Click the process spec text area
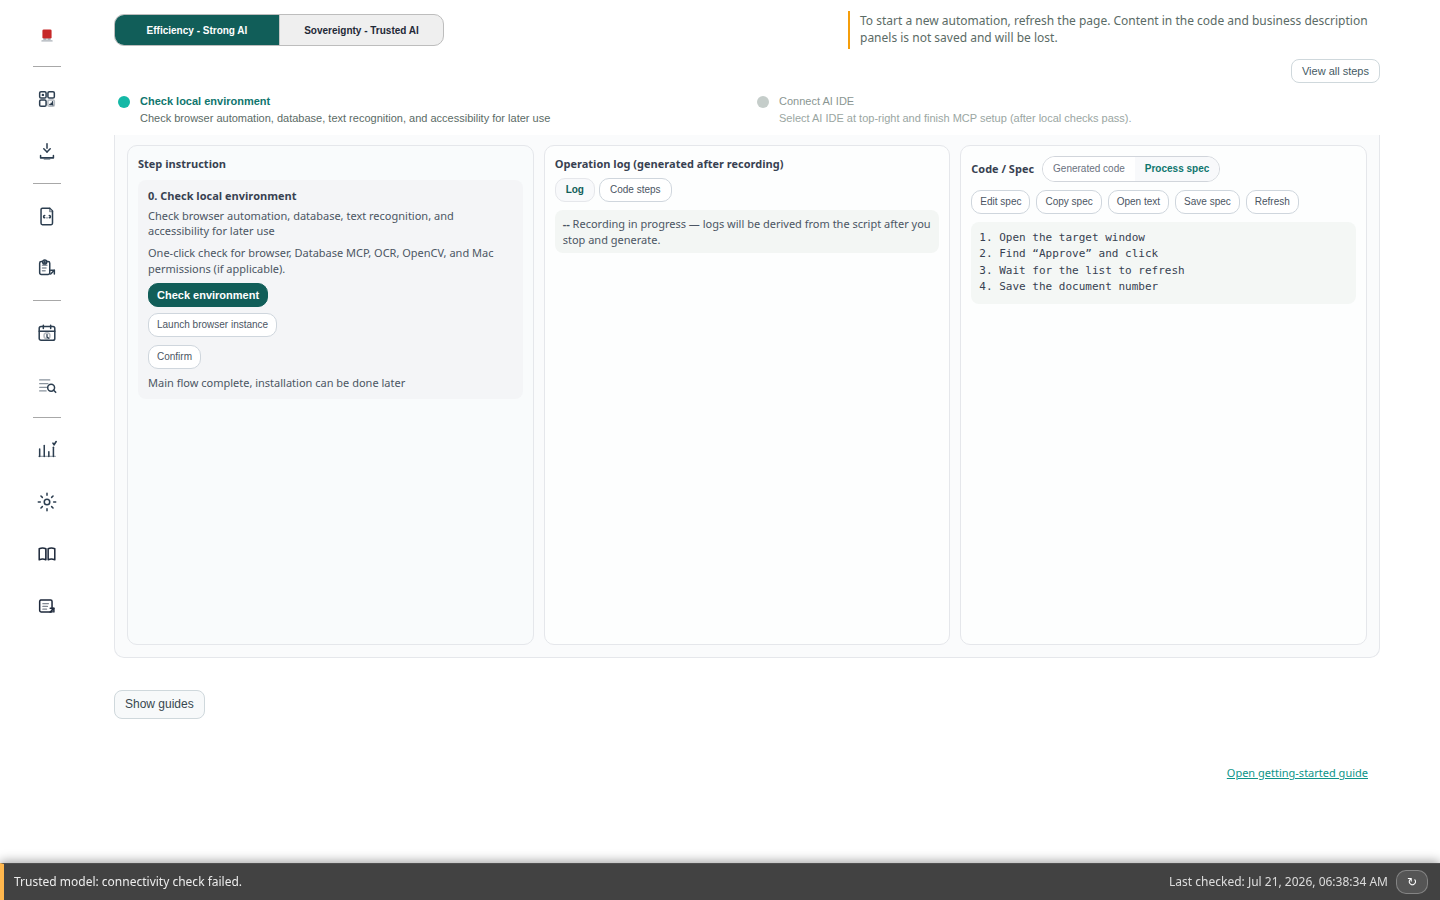 pos(1163,262)
